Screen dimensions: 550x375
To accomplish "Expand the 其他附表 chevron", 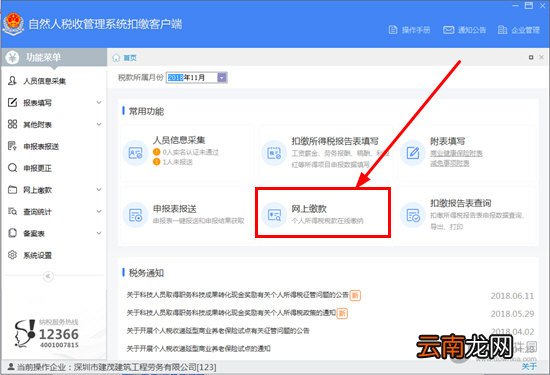I will [x=99, y=124].
